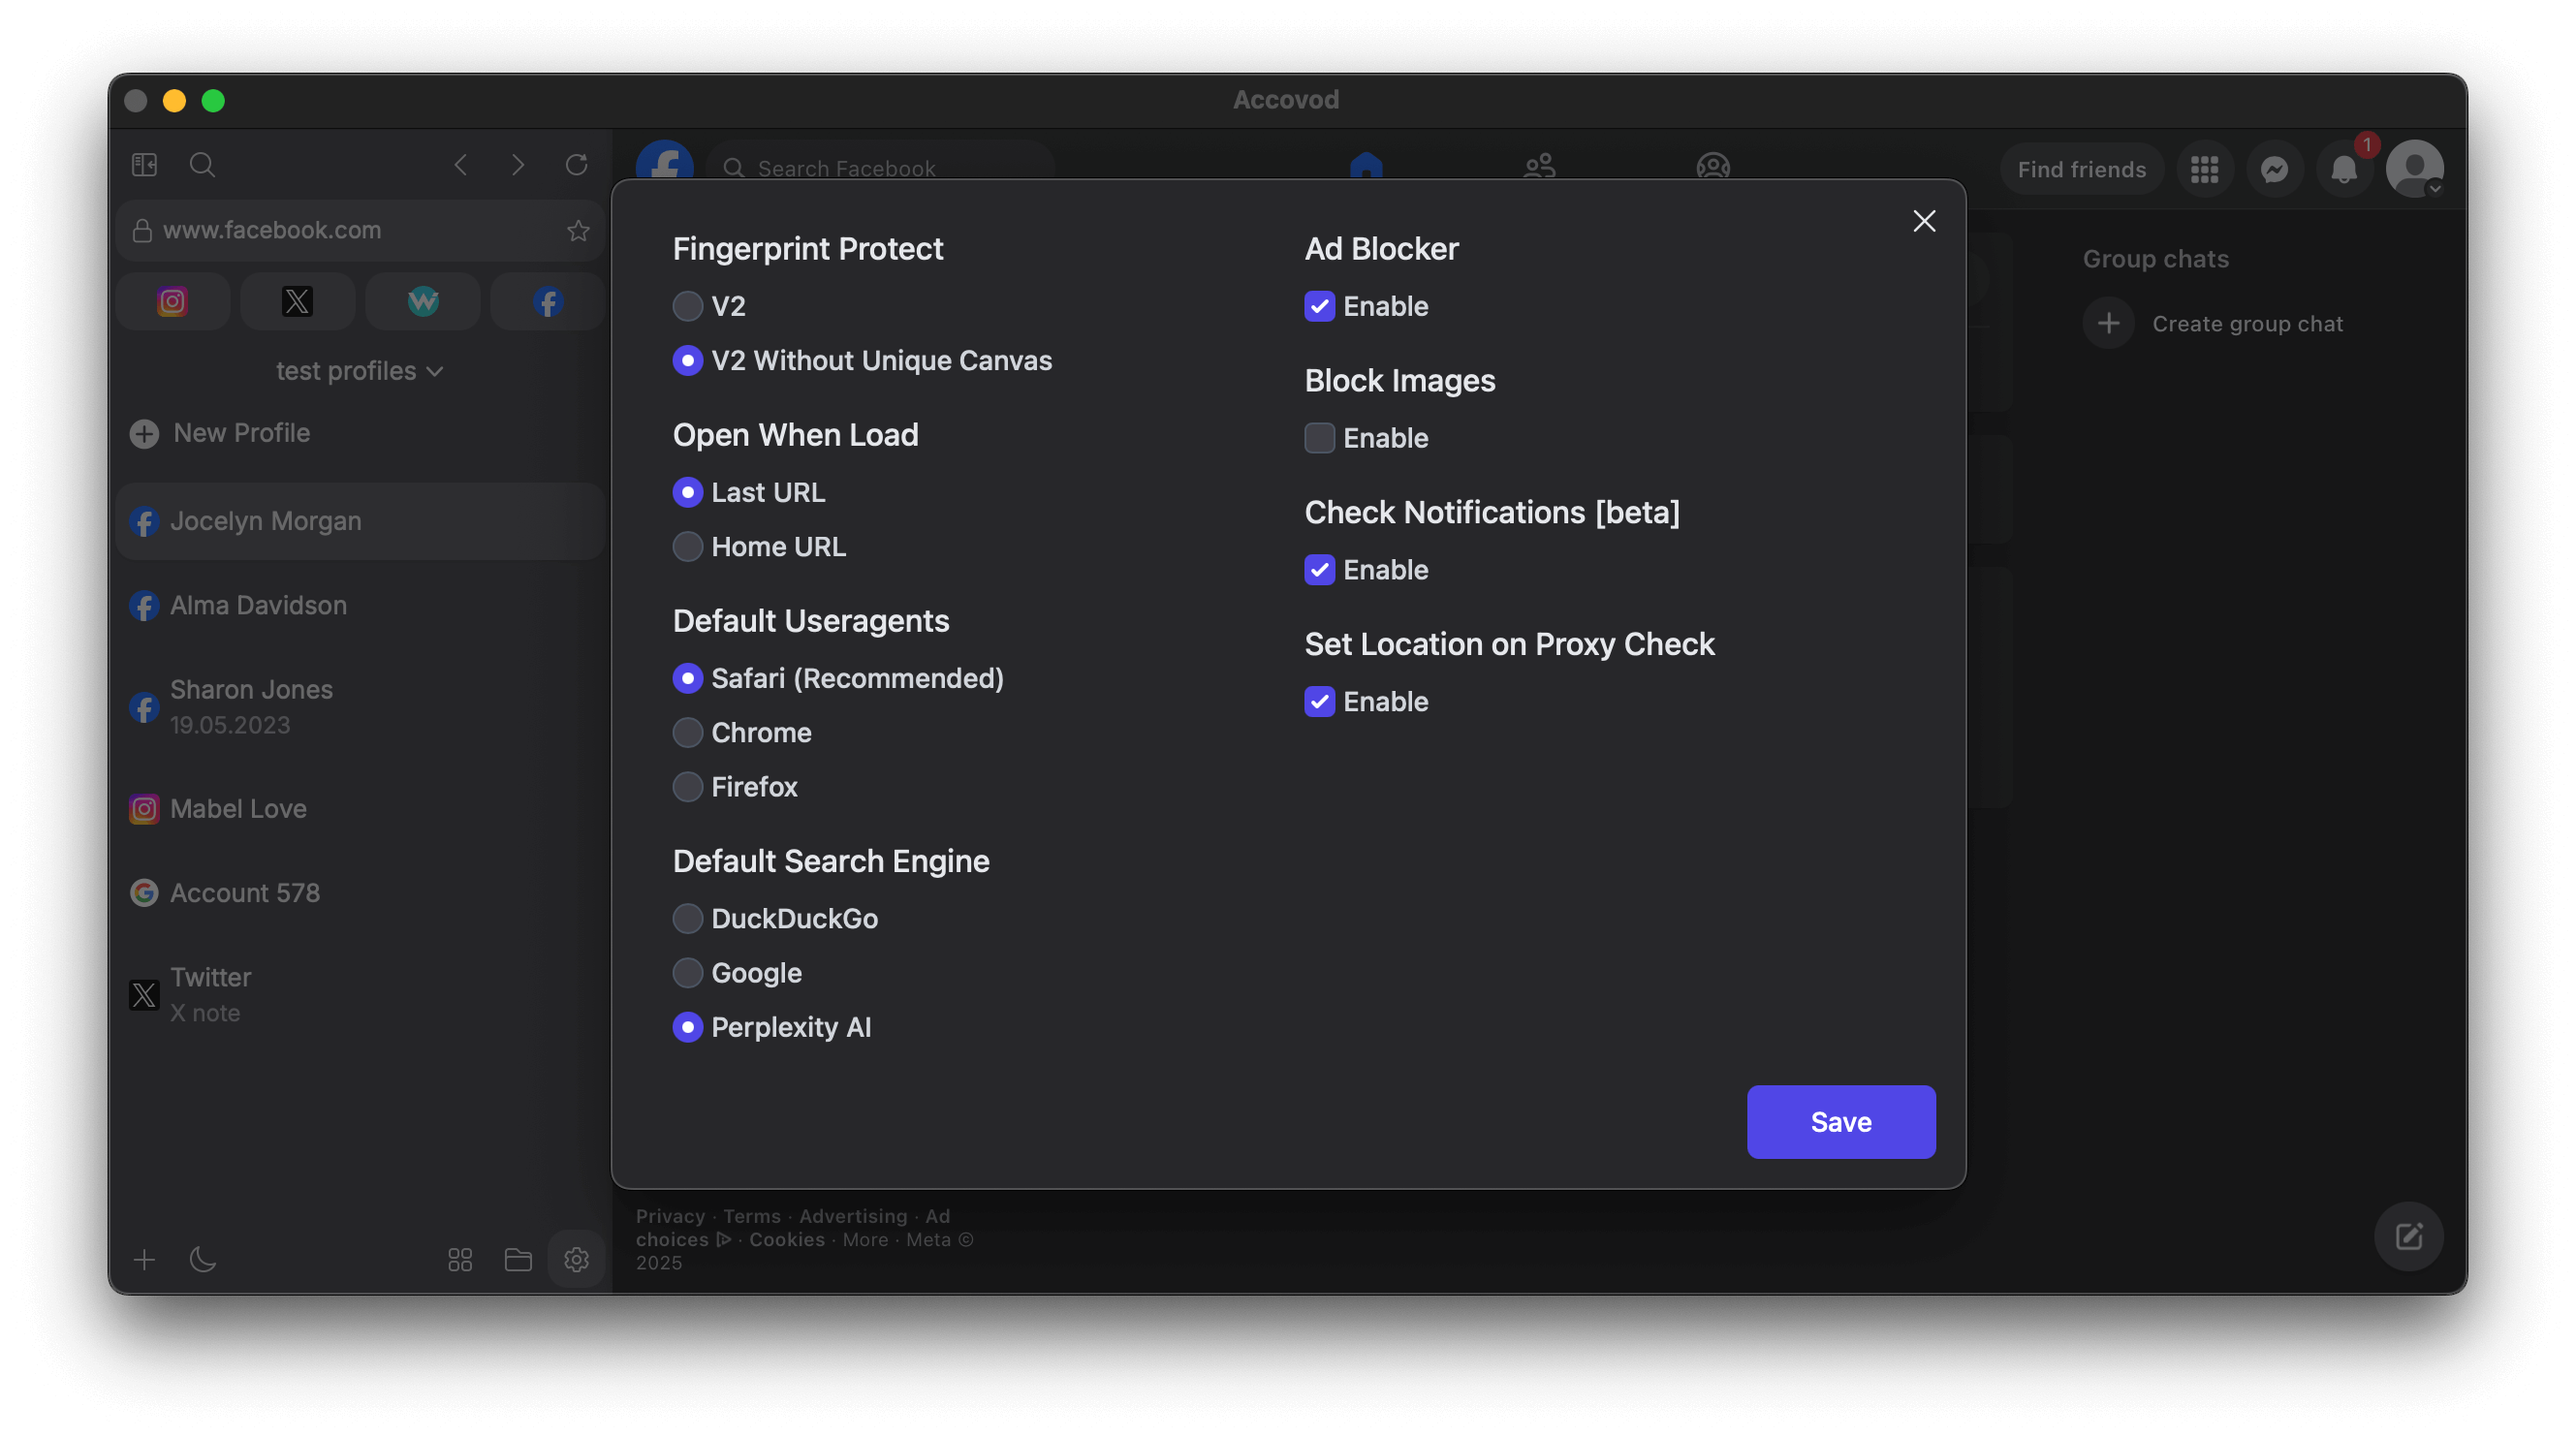Open Facebook notifications bell
The width and height of the screenshot is (2576, 1438).
[x=2345, y=168]
